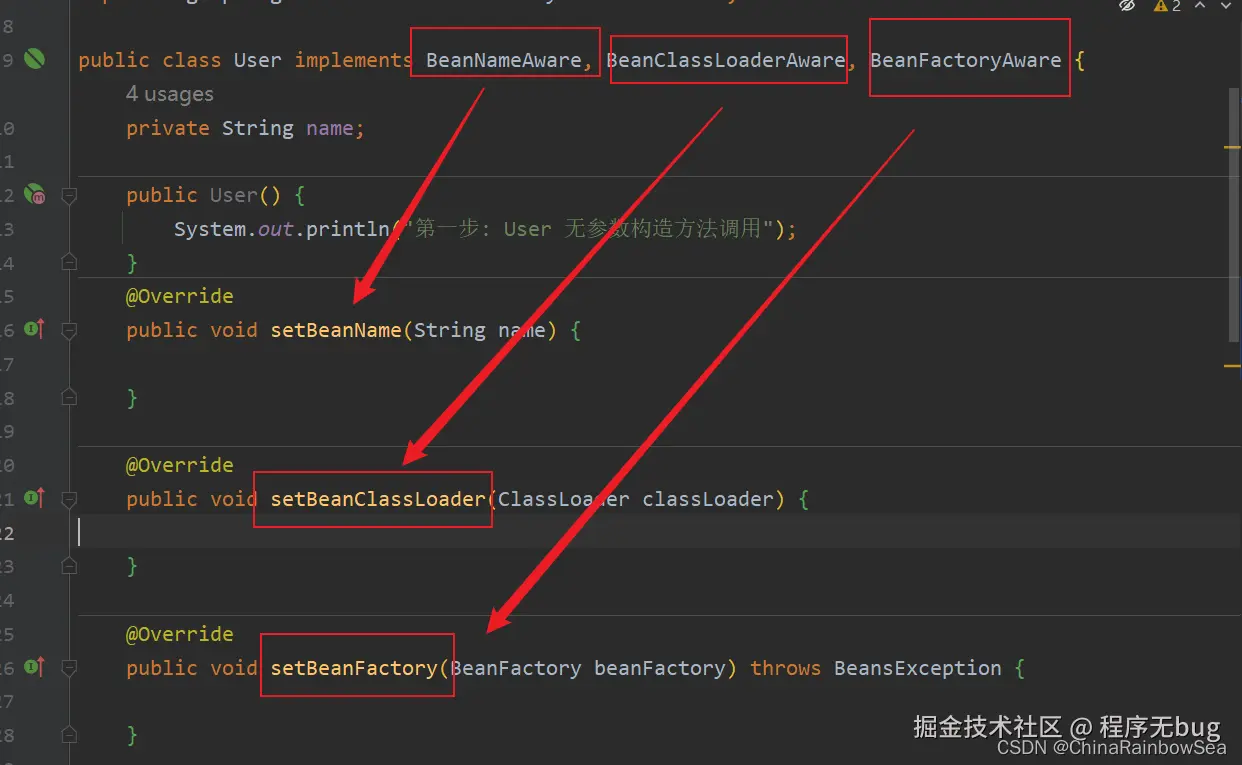Click the Spring bean gutter icon beside class User
Viewport: 1242px width, 765px height.
coord(34,60)
